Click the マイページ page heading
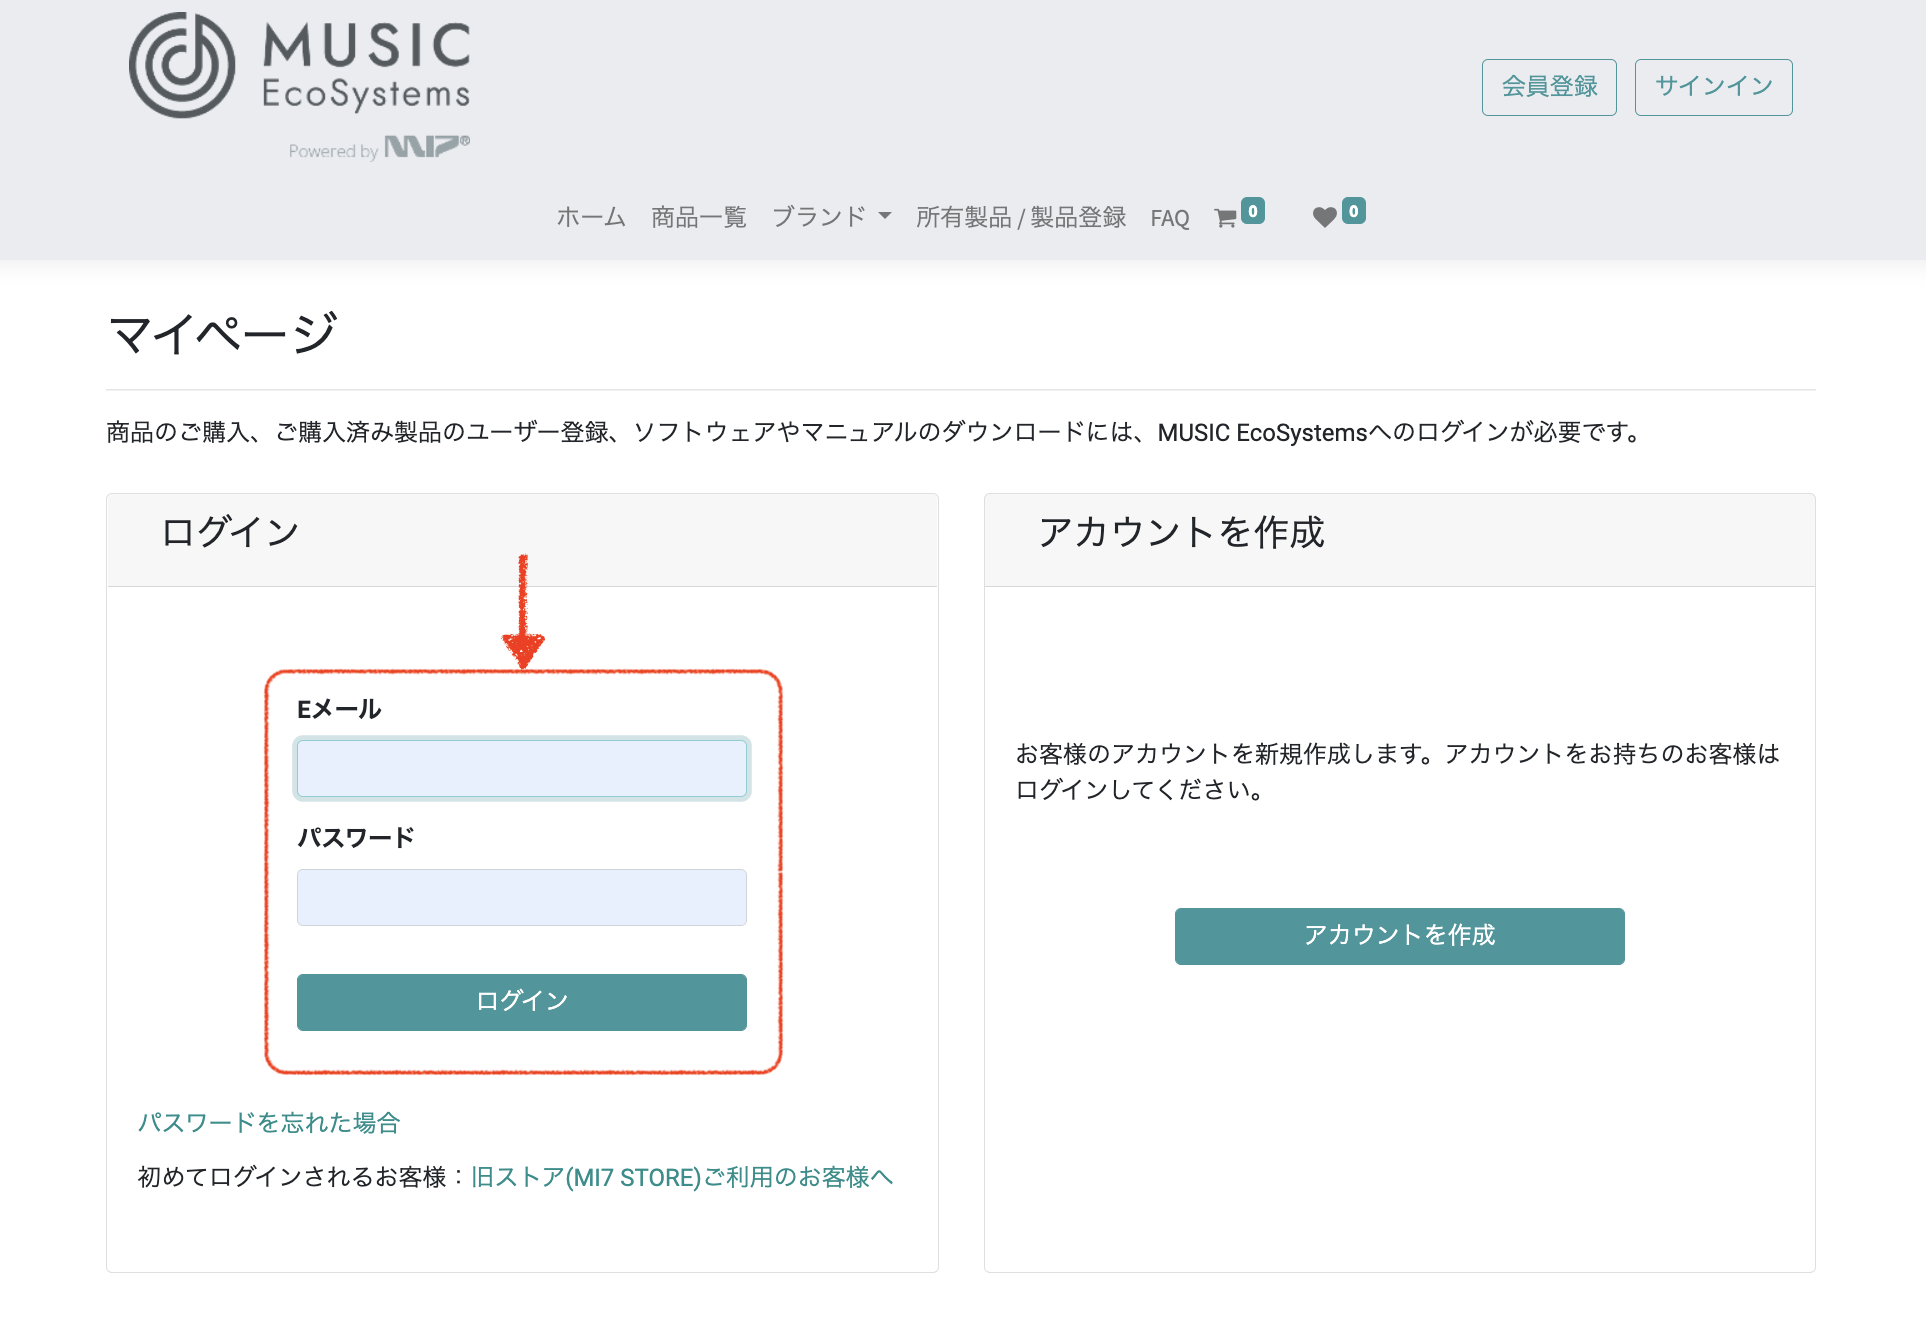This screenshot has width=1926, height=1328. point(222,333)
